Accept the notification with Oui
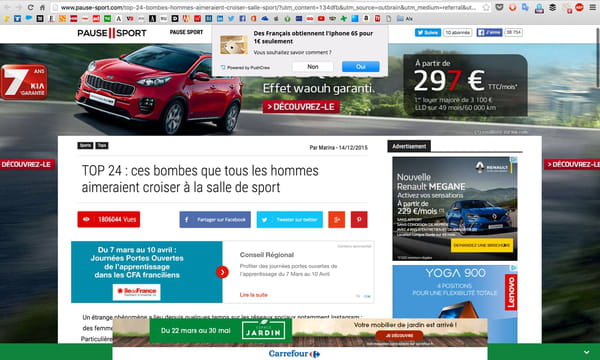 360,67
